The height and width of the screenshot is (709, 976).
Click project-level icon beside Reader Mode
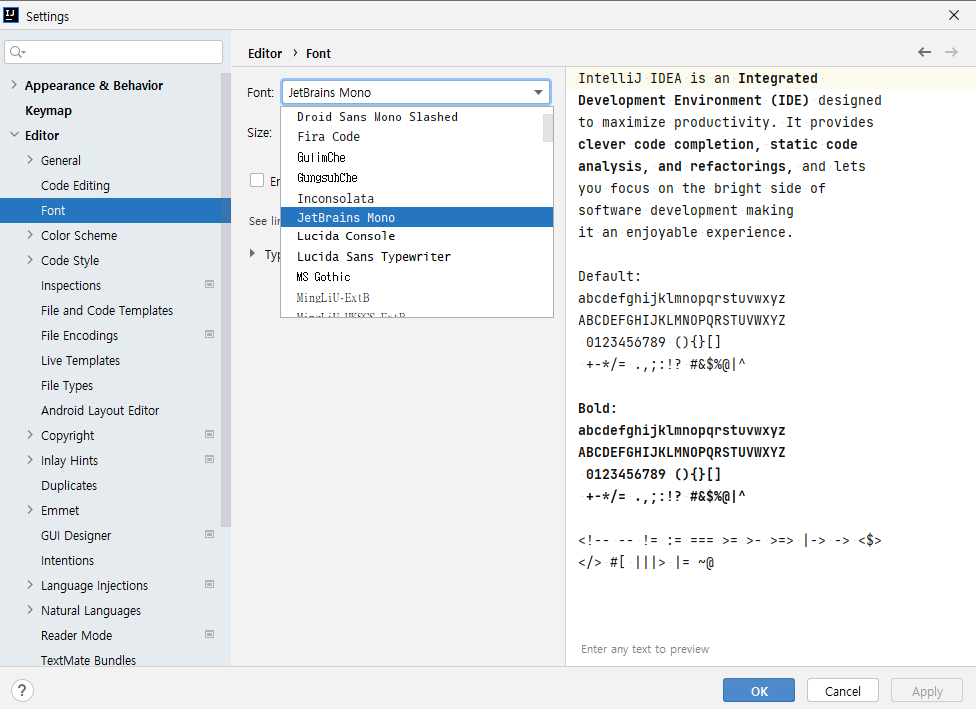click(x=210, y=634)
